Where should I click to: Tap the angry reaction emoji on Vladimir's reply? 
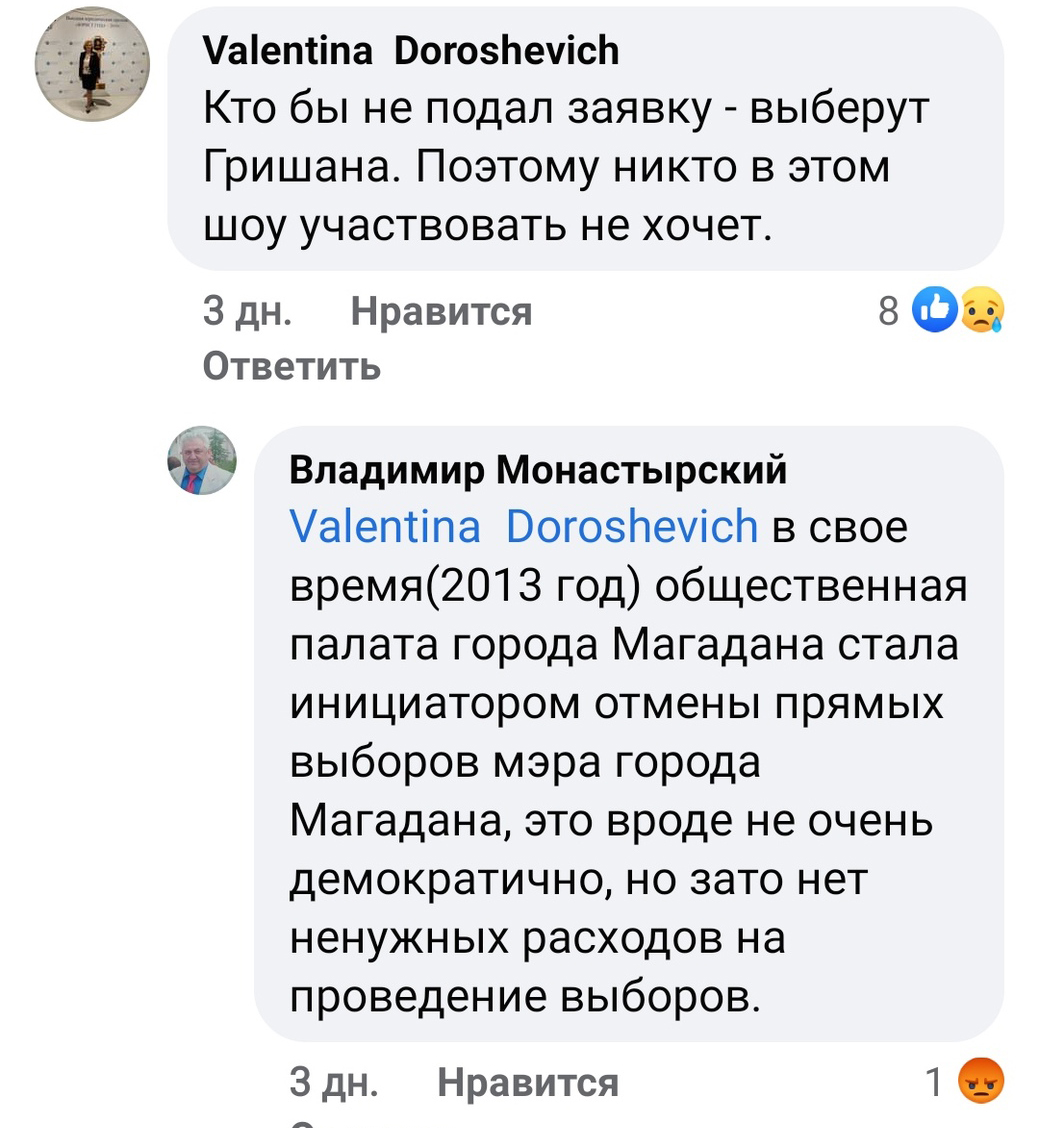[x=981, y=1082]
